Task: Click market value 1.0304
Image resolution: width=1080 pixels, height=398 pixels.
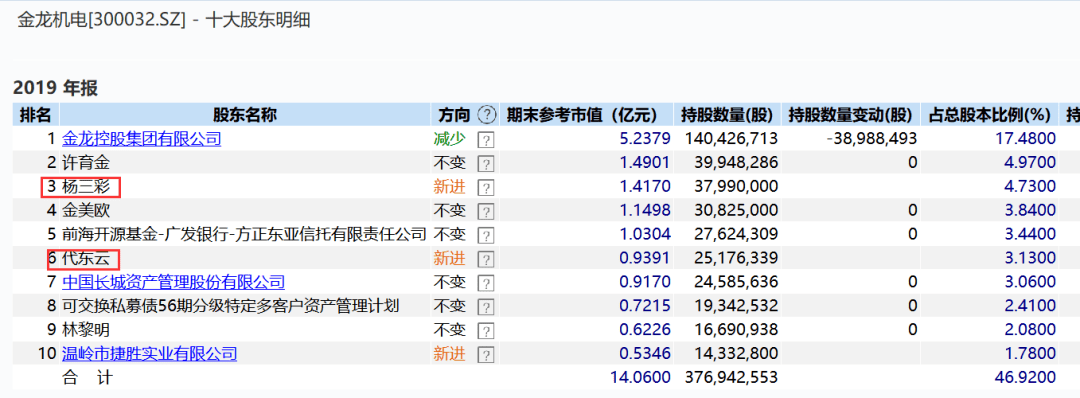Action: (645, 234)
